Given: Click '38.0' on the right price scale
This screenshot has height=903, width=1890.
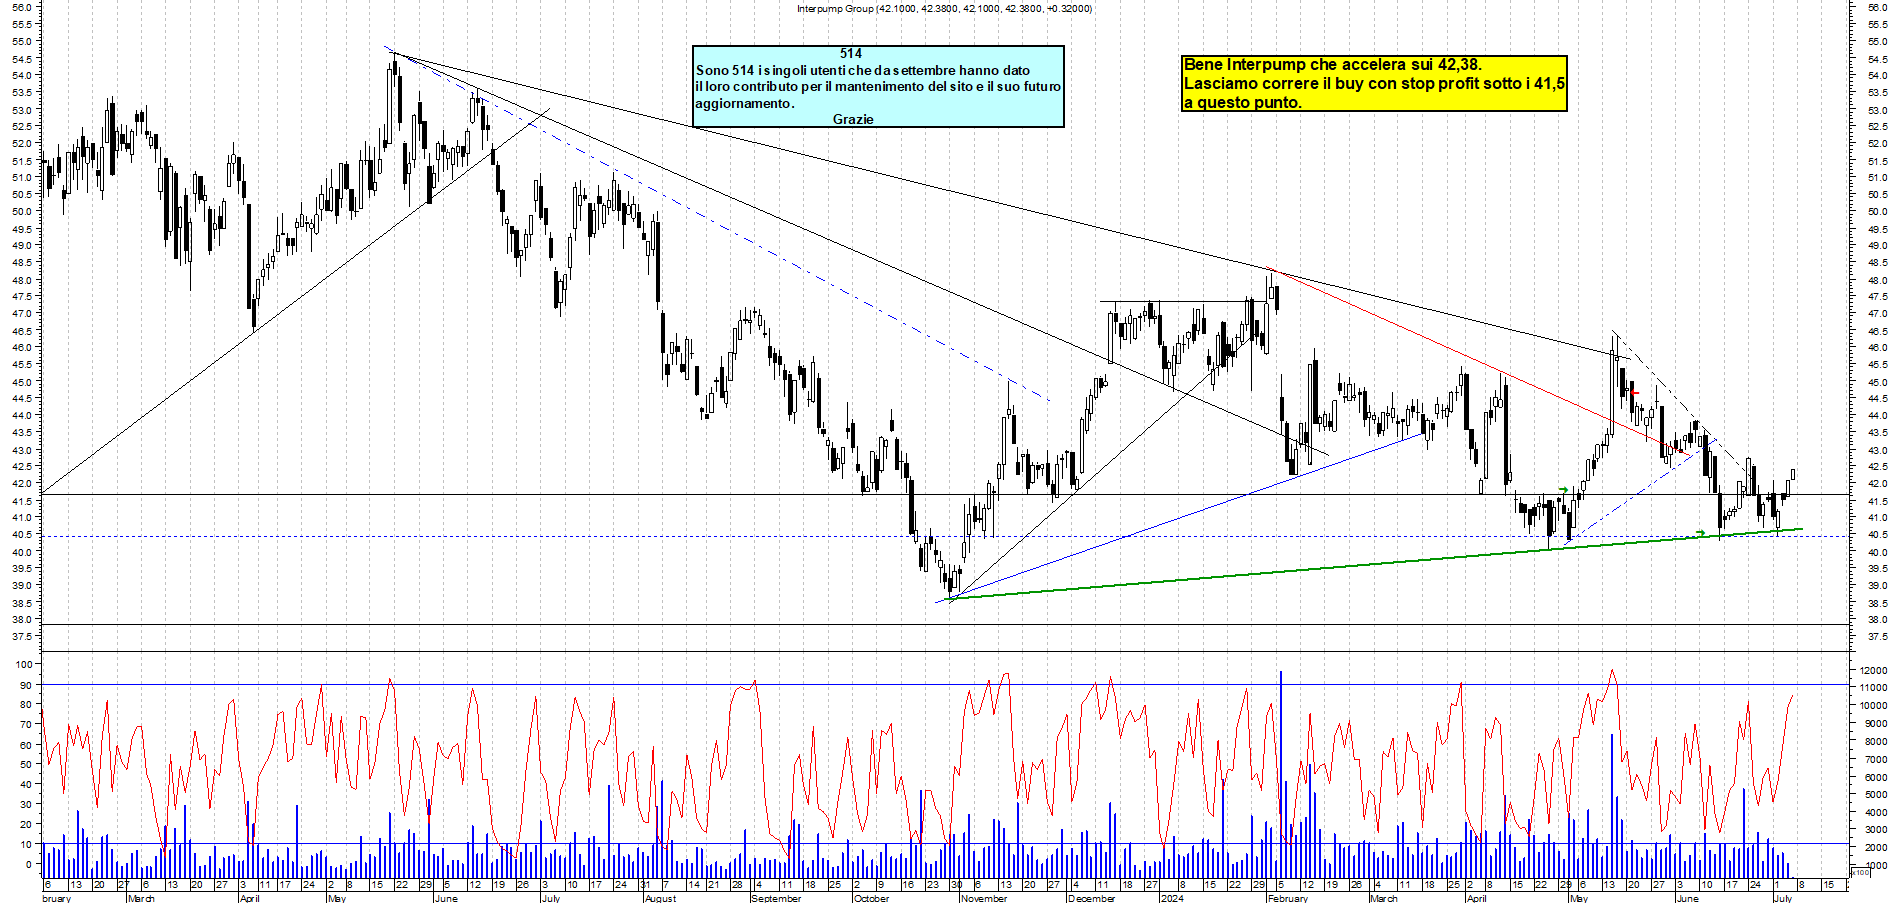Looking at the screenshot, I should click(1876, 620).
